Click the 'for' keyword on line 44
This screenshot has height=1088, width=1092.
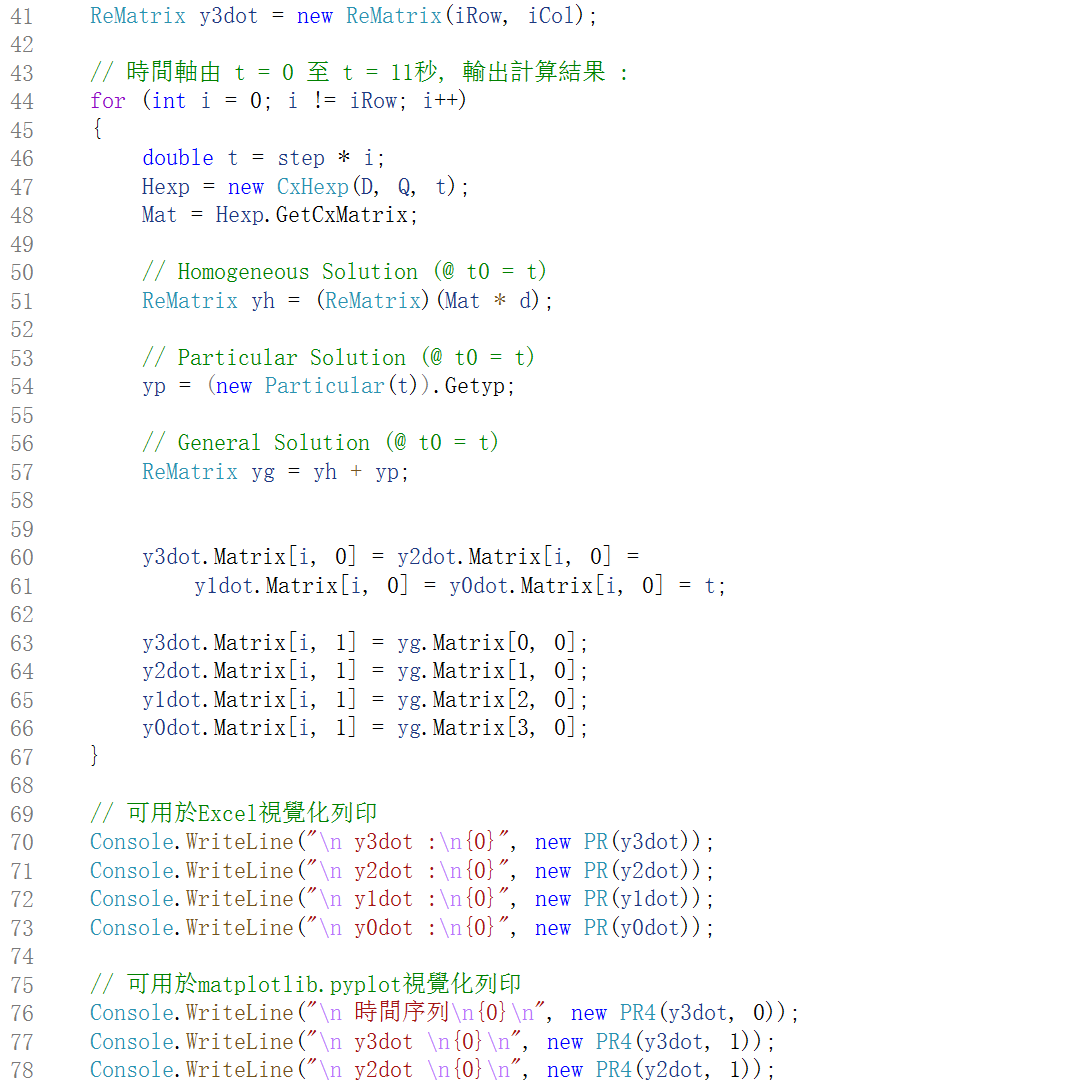[x=107, y=100]
